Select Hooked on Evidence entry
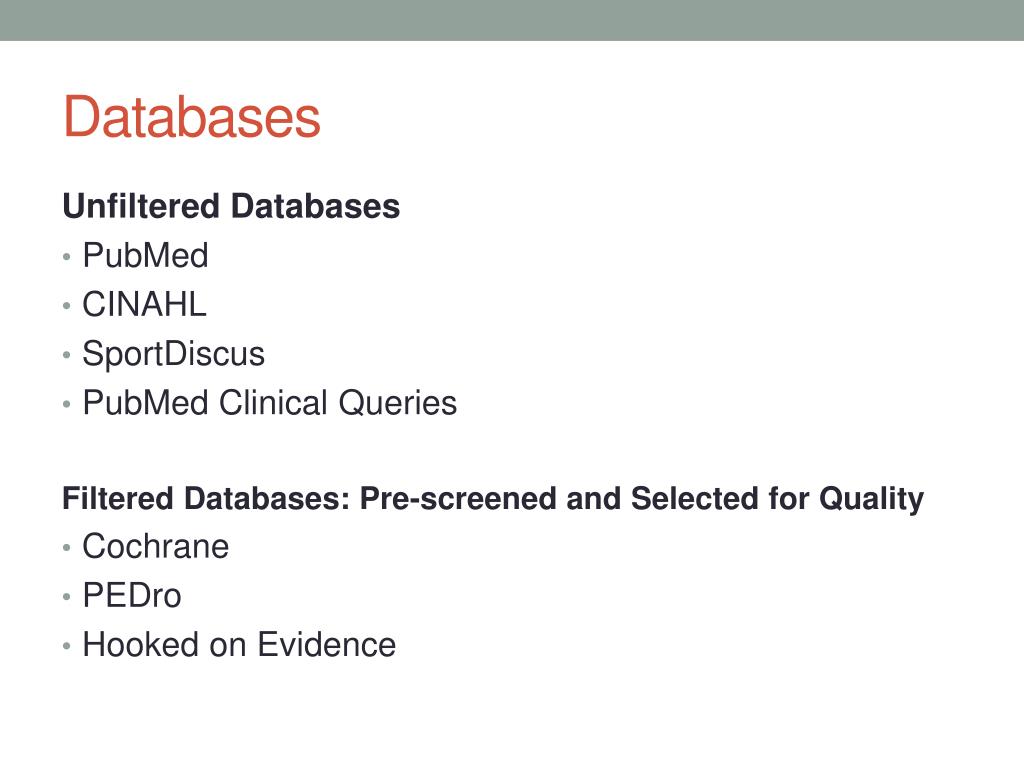 coord(239,645)
